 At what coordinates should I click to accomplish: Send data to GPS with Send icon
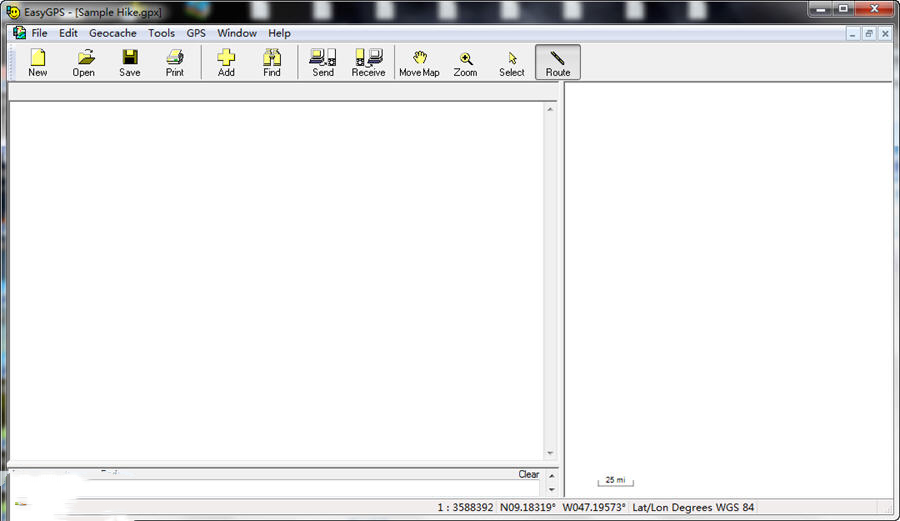click(x=323, y=63)
